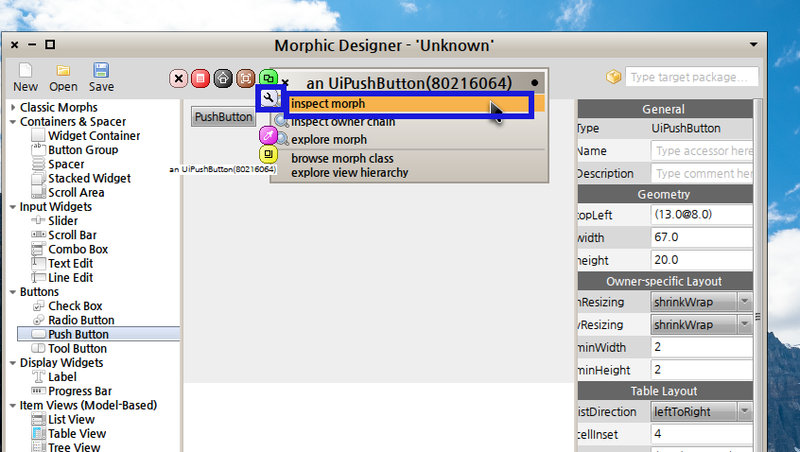Click the properties panel vertical scrollbar
This screenshot has width=800, height=452.
point(758,275)
